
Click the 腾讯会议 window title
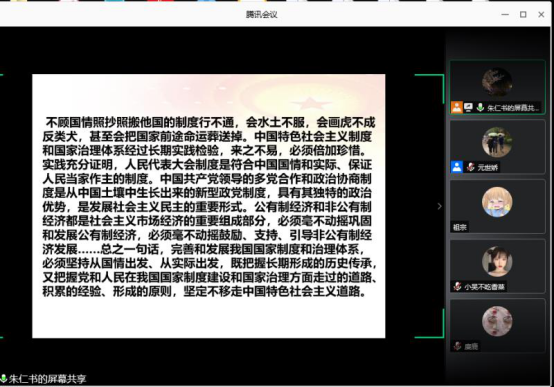click(x=261, y=14)
